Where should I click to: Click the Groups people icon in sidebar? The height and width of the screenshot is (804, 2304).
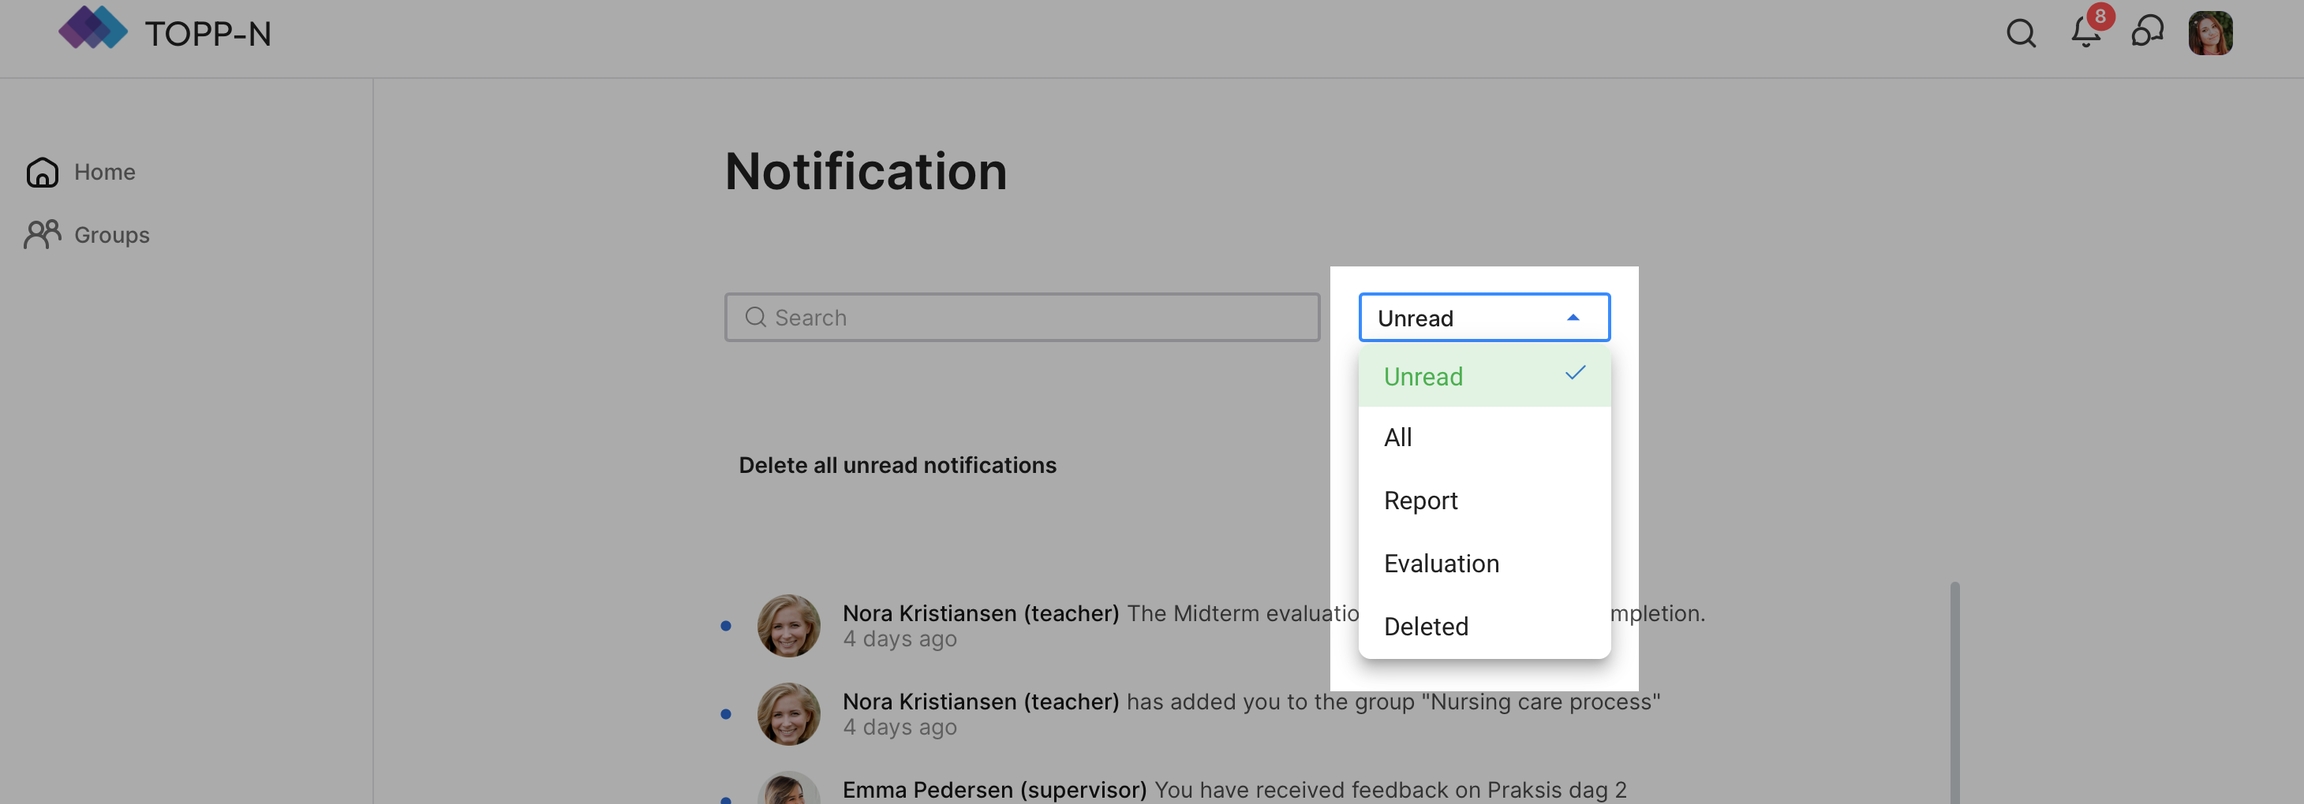42,235
